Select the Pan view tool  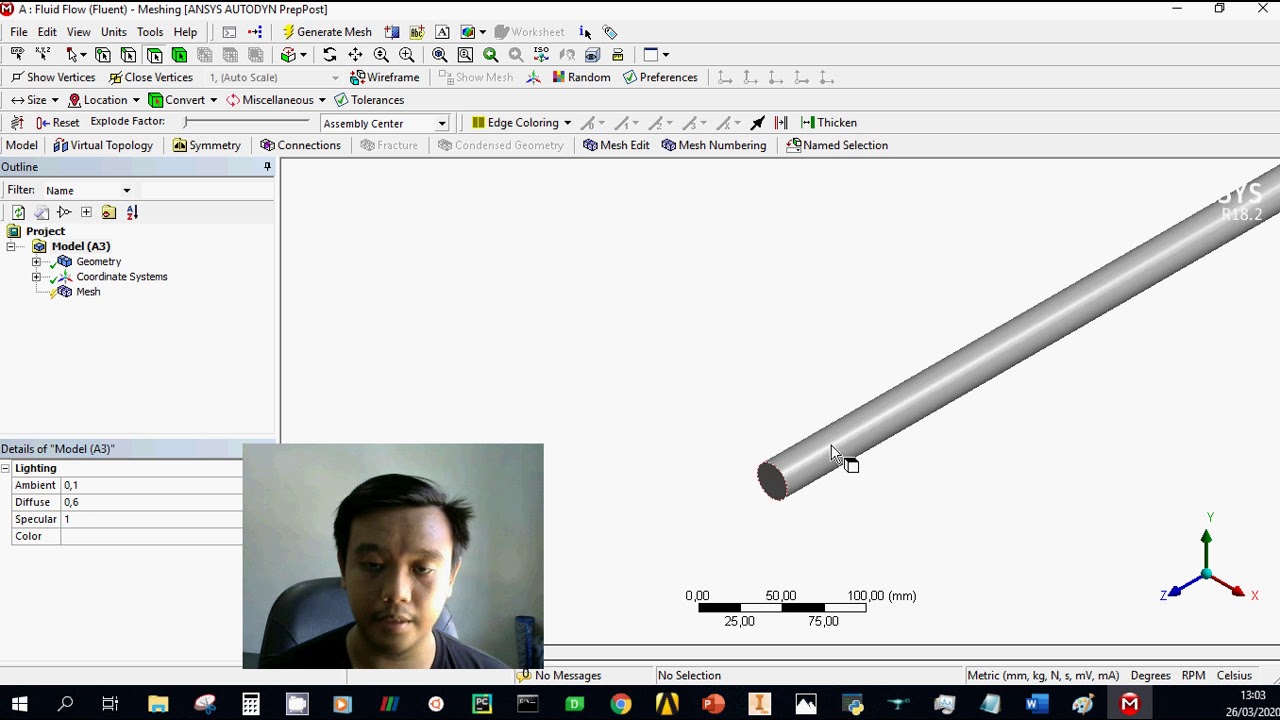pos(355,55)
